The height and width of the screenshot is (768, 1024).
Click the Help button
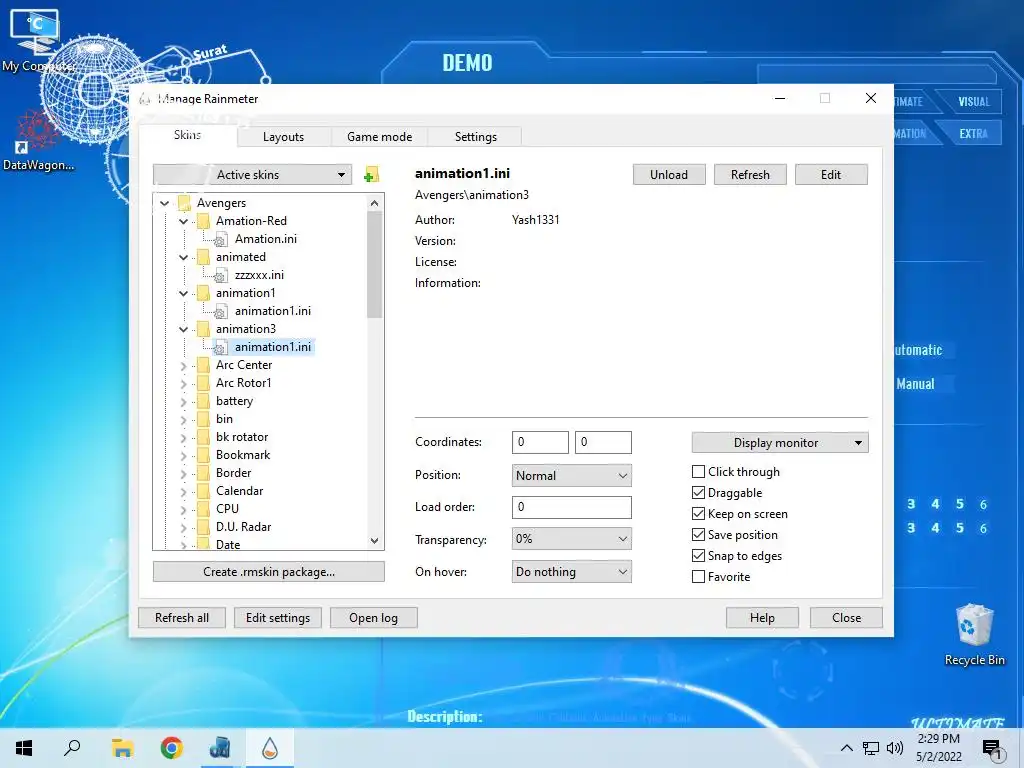[x=762, y=618]
